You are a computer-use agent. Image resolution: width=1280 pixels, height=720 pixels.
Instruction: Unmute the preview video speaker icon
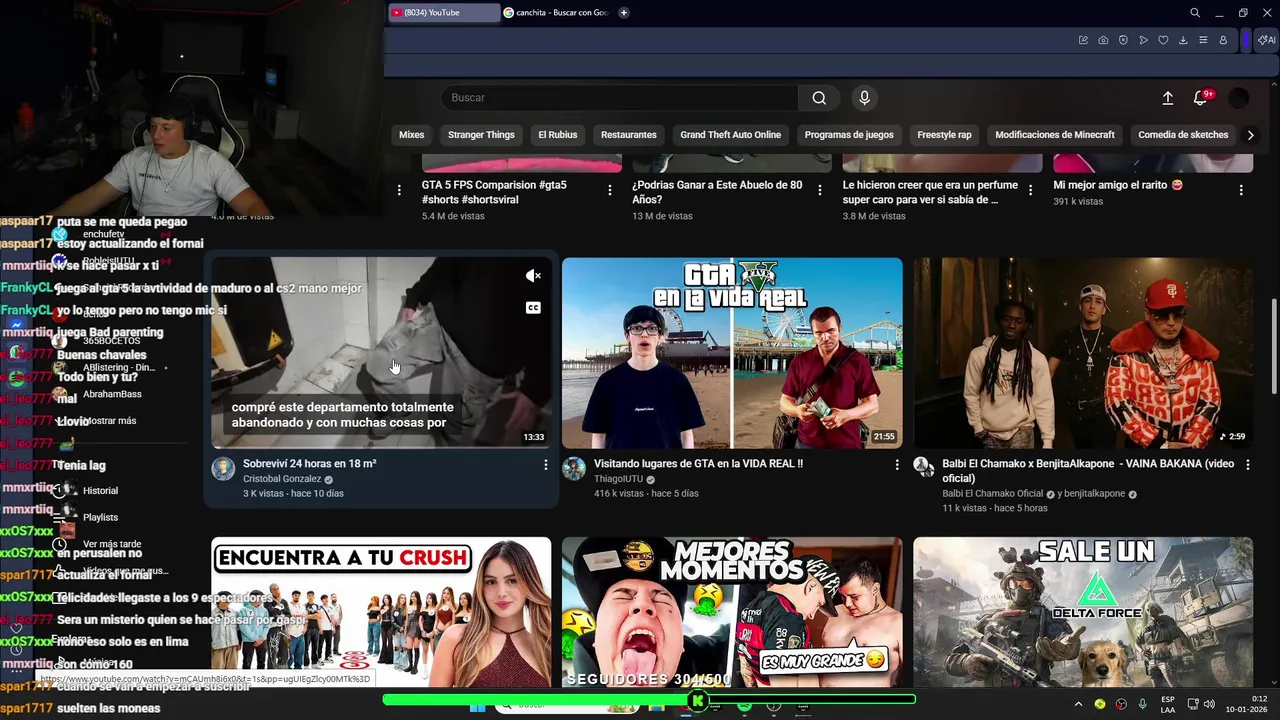coord(533,276)
